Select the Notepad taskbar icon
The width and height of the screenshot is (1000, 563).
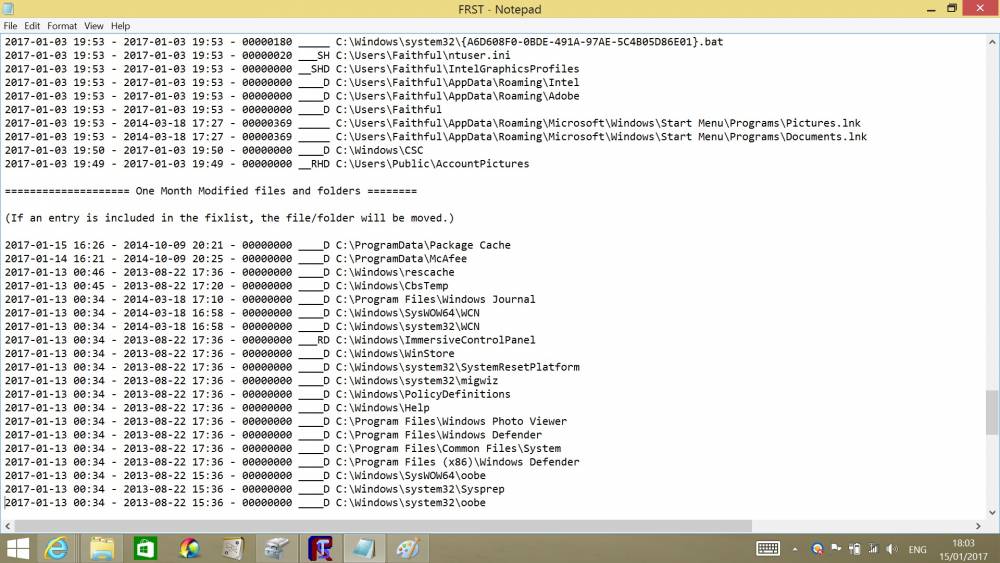(x=364, y=548)
